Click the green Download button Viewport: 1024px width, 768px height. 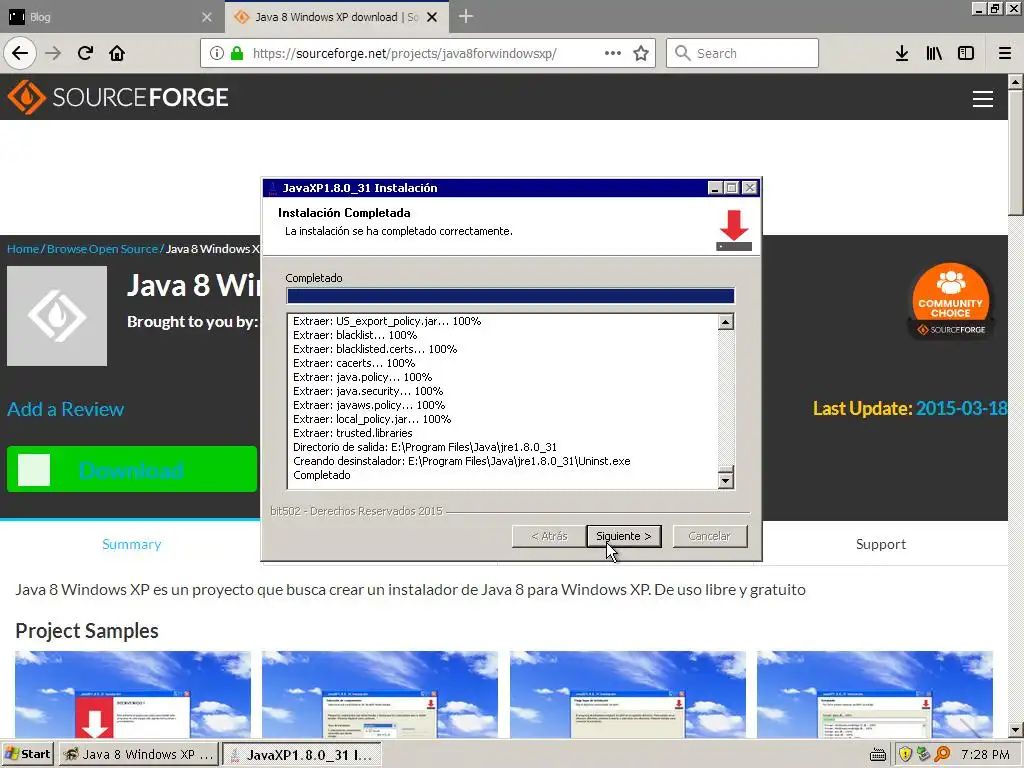point(132,470)
